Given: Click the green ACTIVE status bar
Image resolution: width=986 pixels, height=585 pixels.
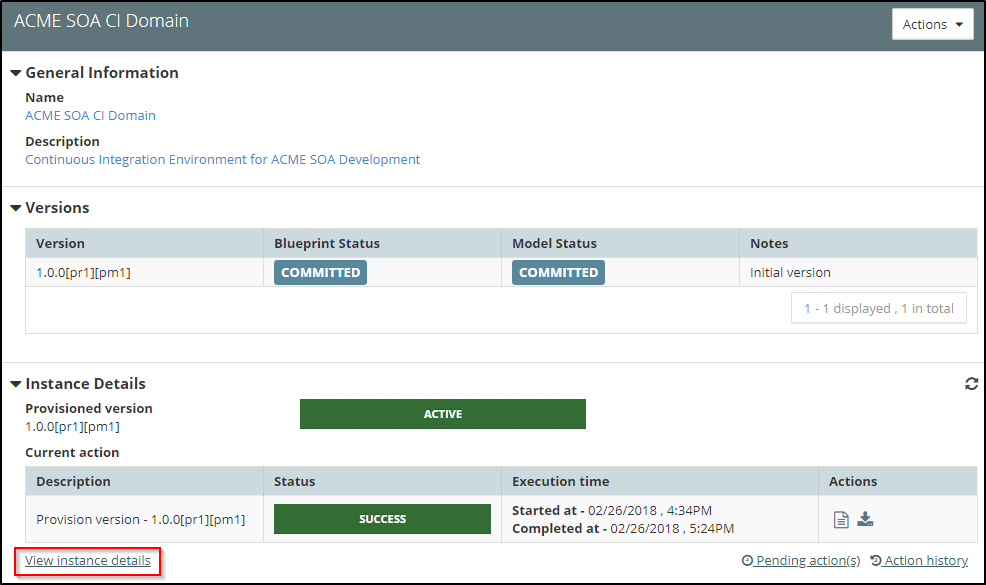Looking at the screenshot, I should click(x=442, y=414).
